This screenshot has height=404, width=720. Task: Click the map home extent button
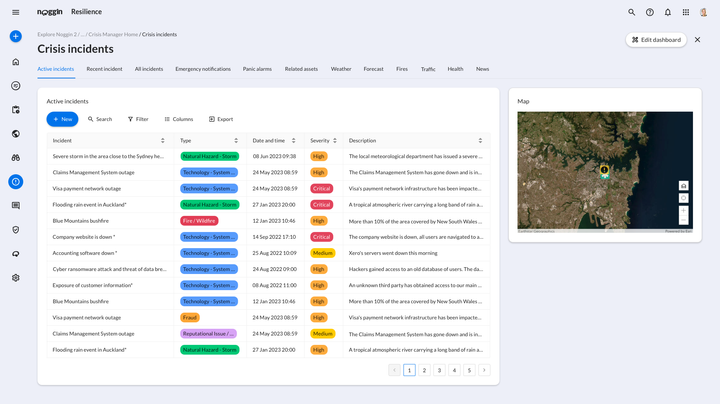click(x=683, y=186)
